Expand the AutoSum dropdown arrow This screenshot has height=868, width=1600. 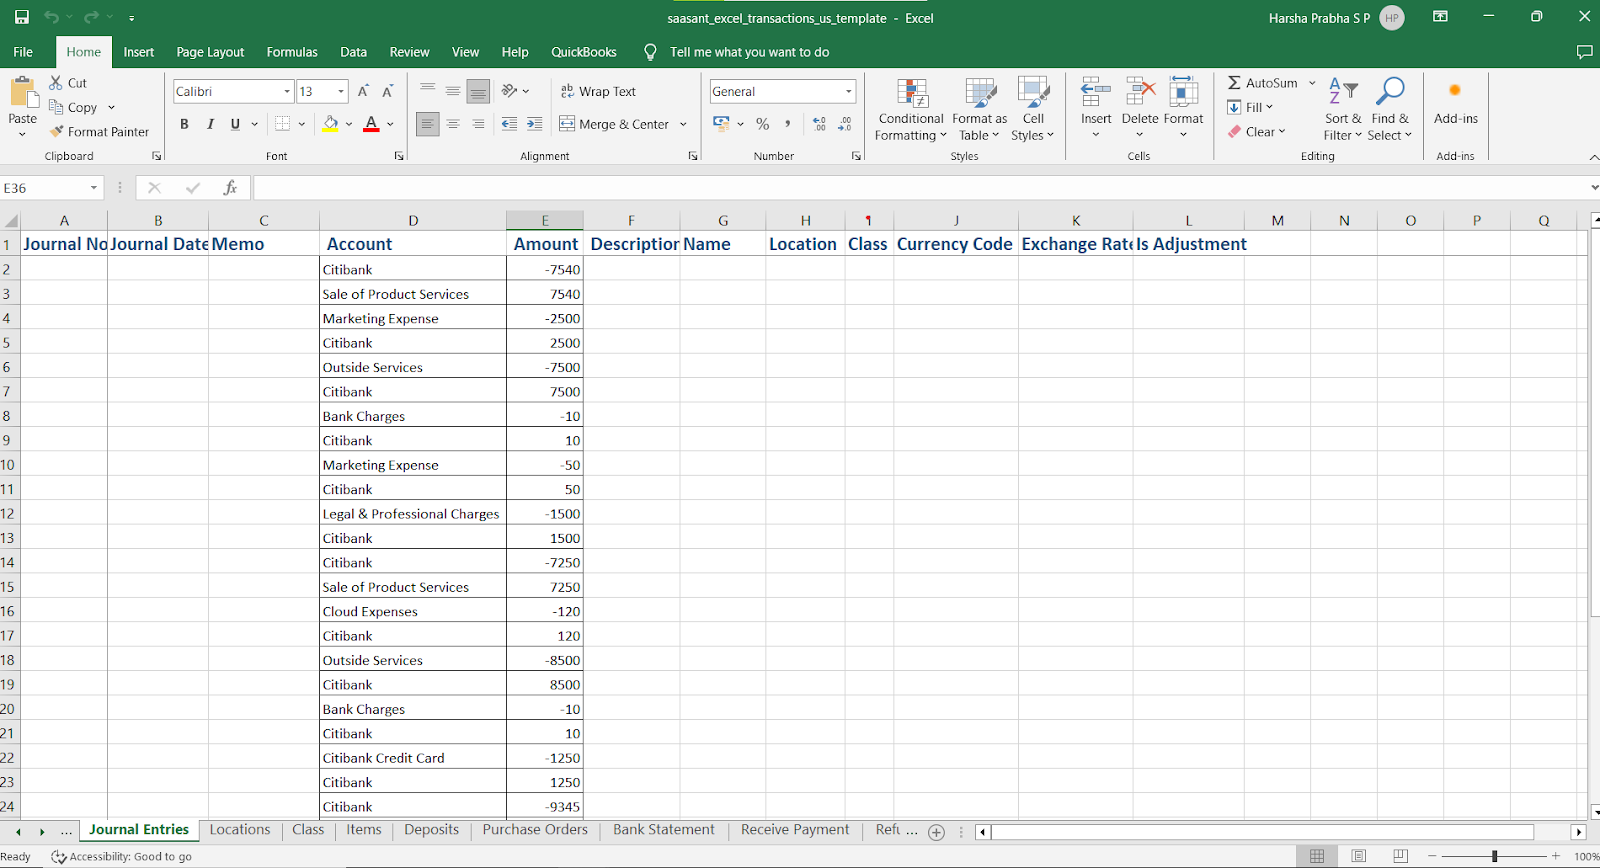[1312, 83]
